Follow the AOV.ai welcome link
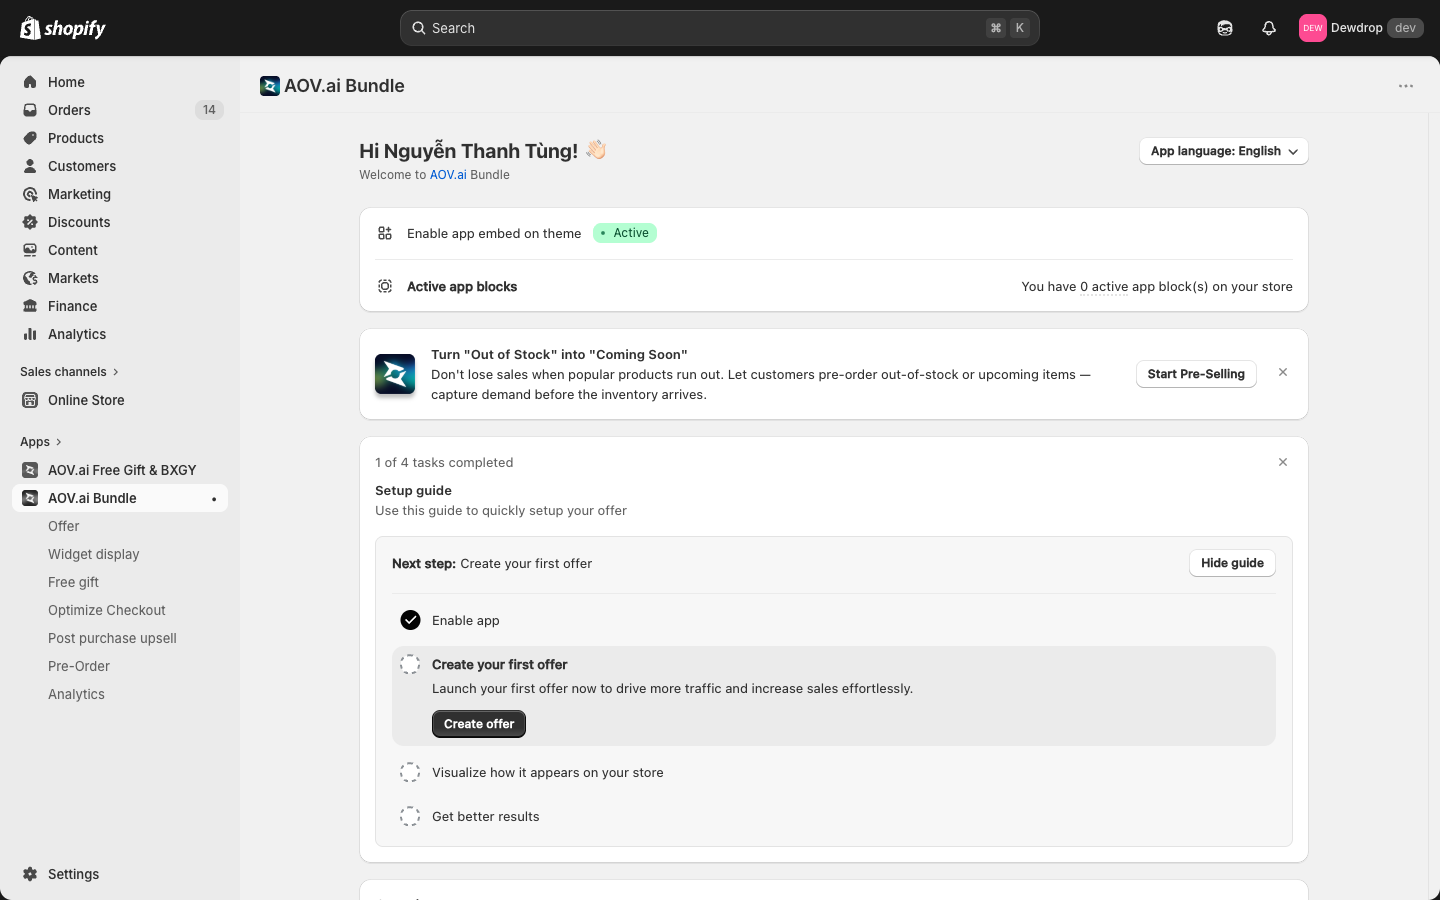Image resolution: width=1440 pixels, height=900 pixels. tap(448, 175)
